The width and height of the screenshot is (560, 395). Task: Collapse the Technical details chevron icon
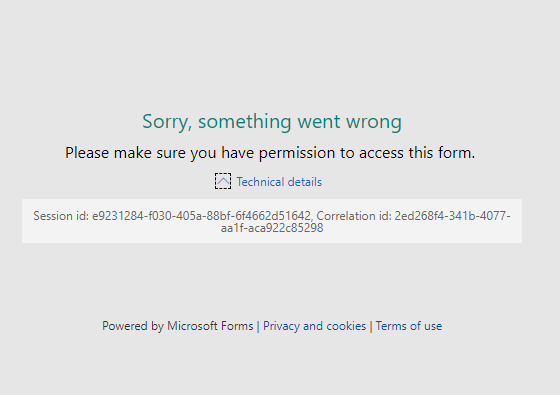(x=223, y=181)
